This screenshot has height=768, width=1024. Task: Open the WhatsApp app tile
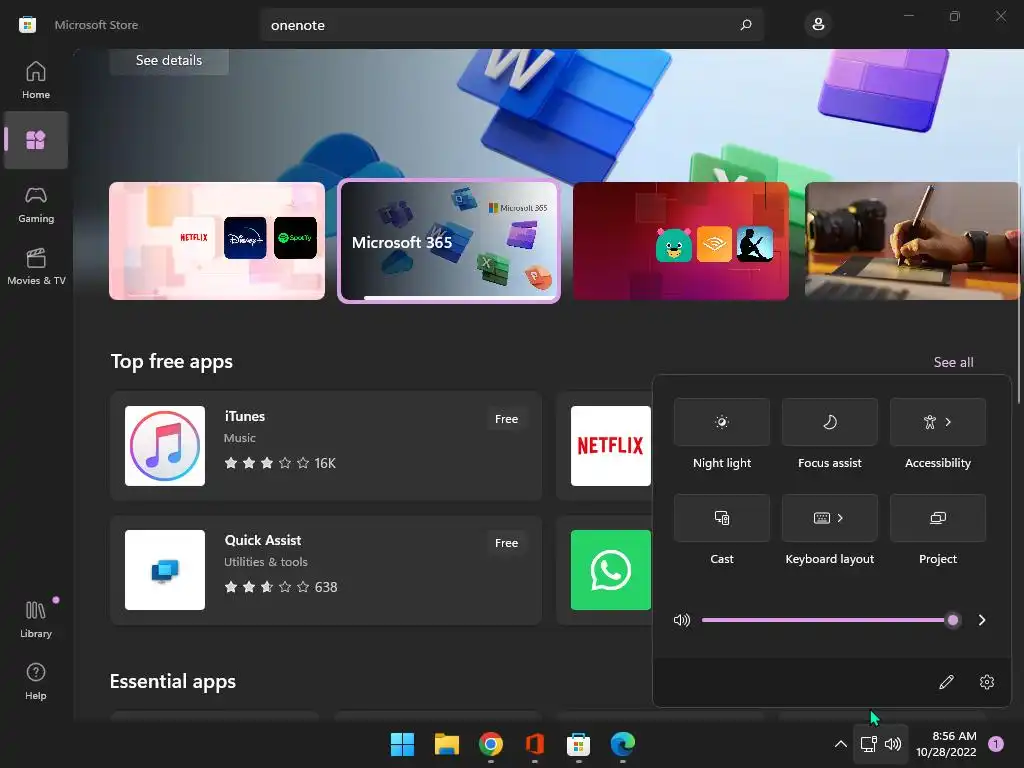pyautogui.click(x=611, y=570)
